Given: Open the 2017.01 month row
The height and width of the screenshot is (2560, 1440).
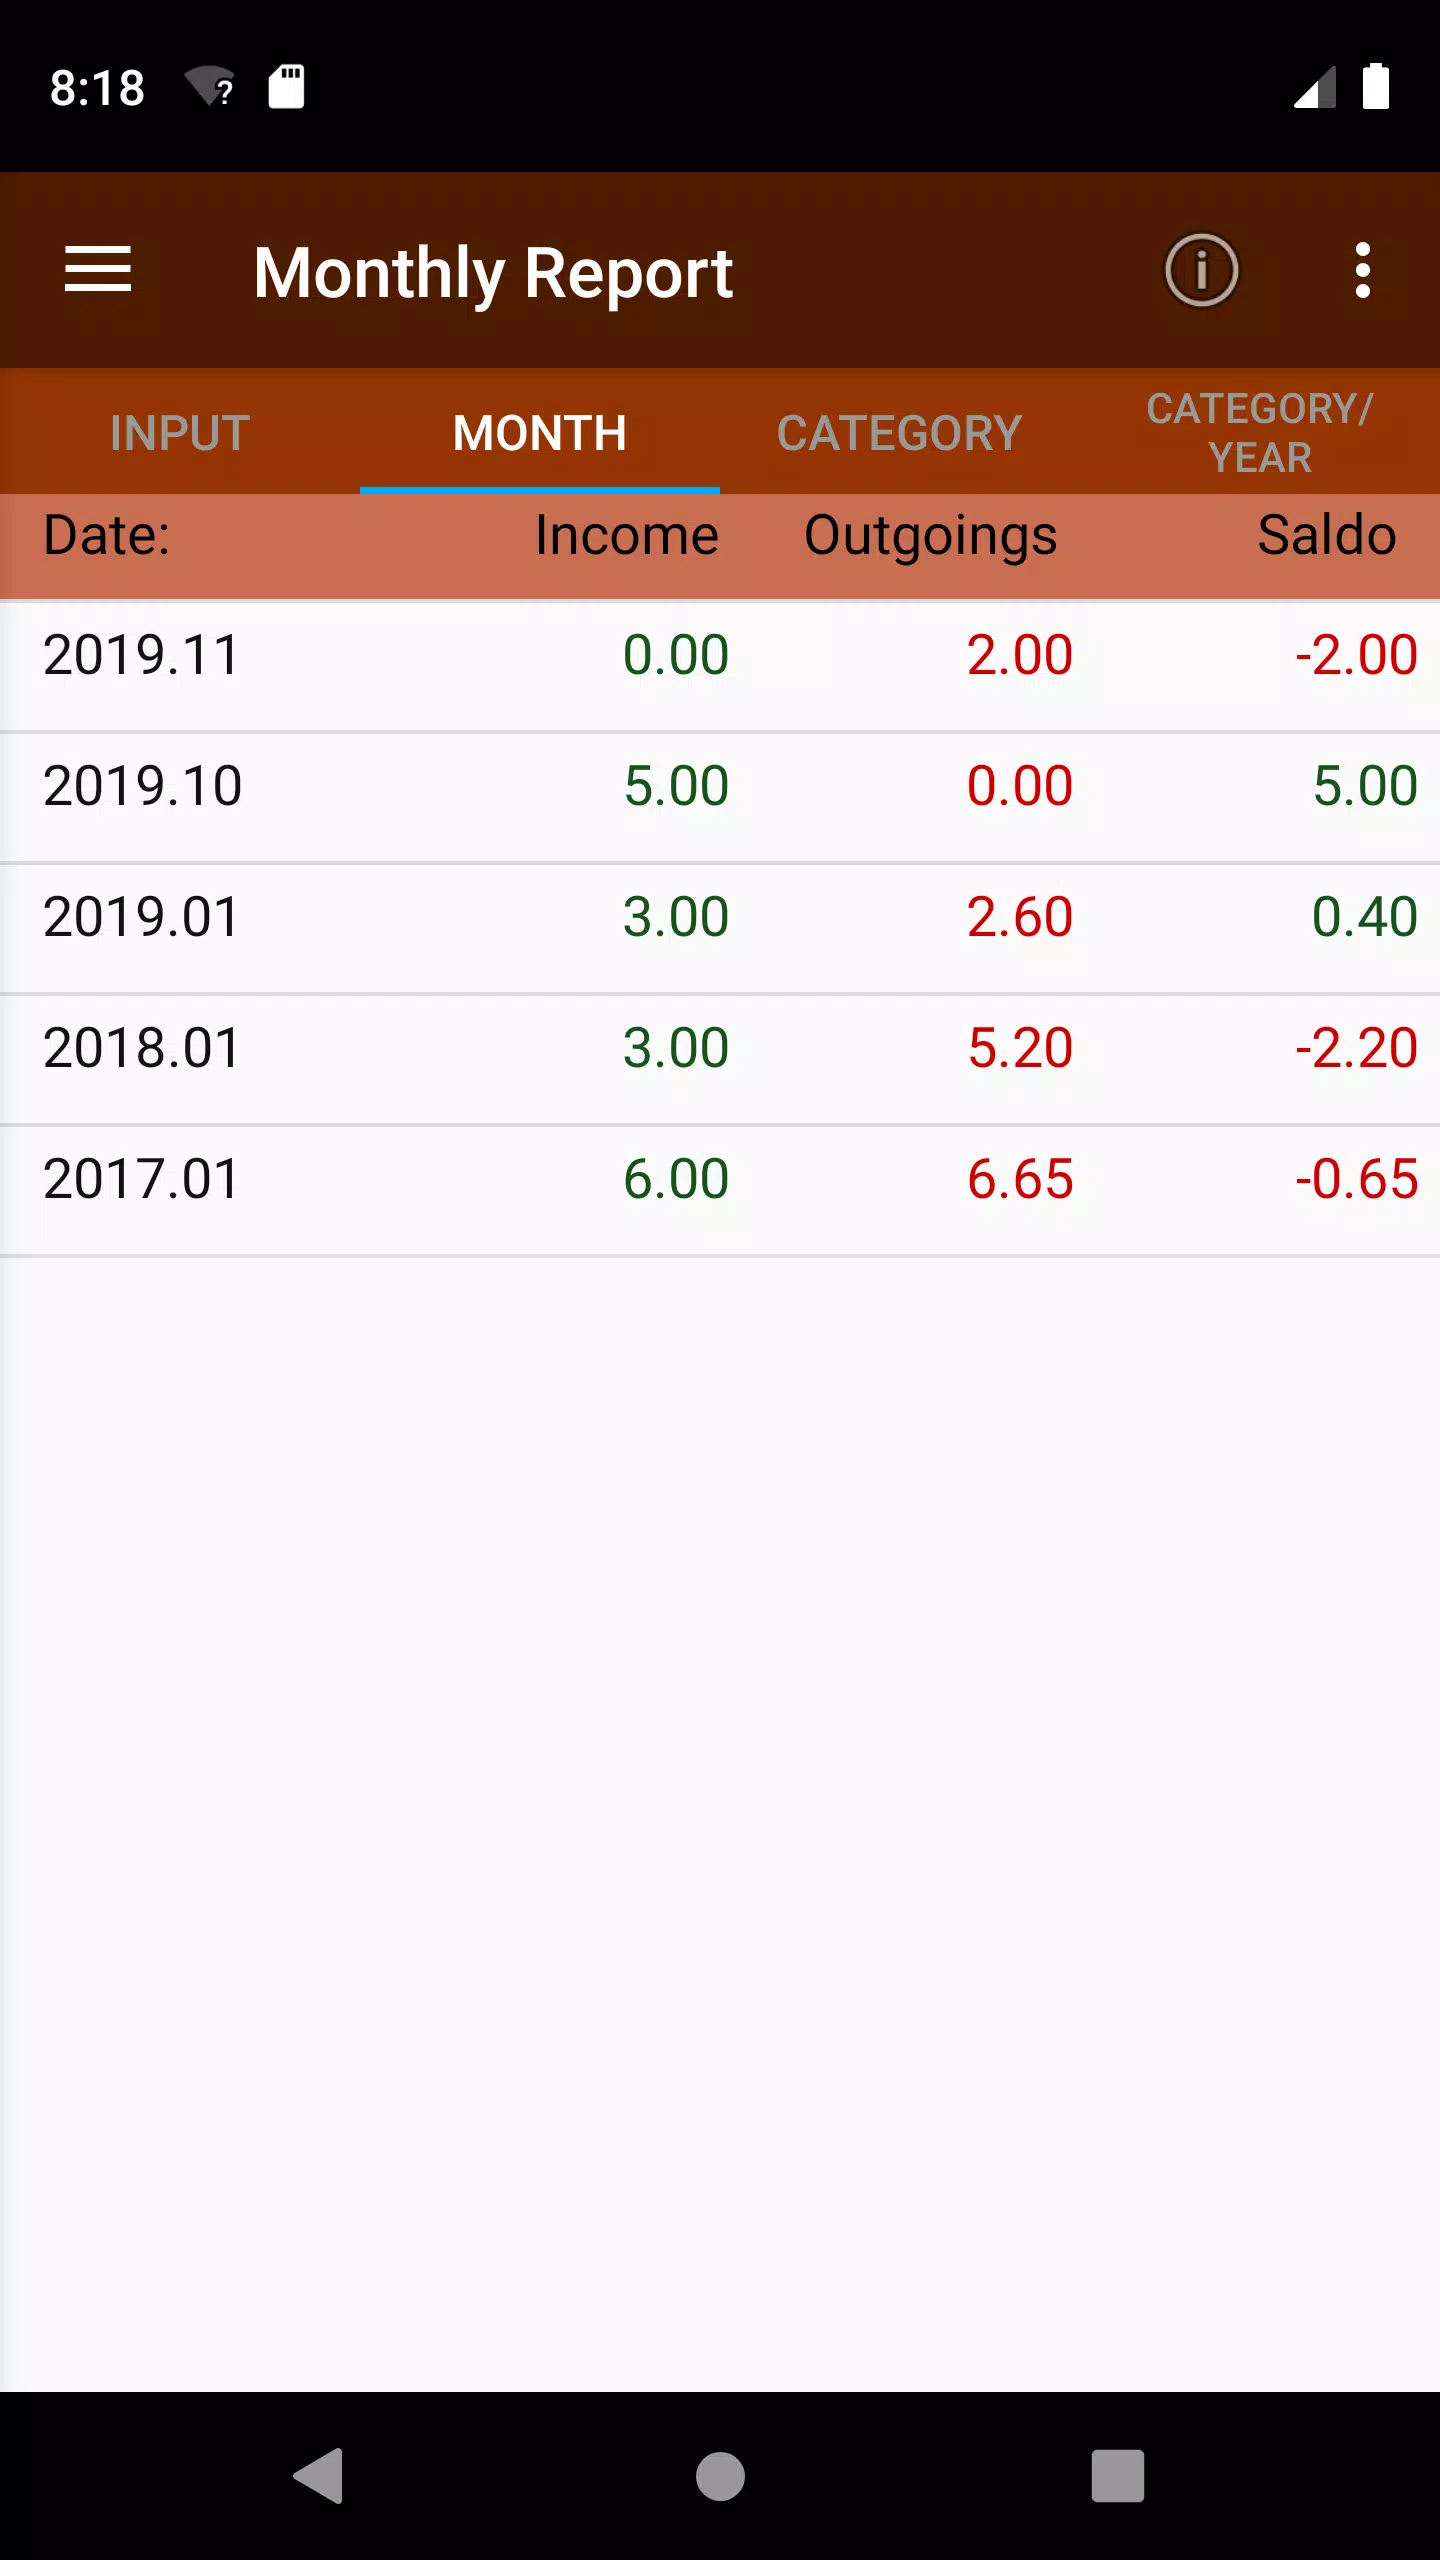Looking at the screenshot, I should [x=720, y=1190].
